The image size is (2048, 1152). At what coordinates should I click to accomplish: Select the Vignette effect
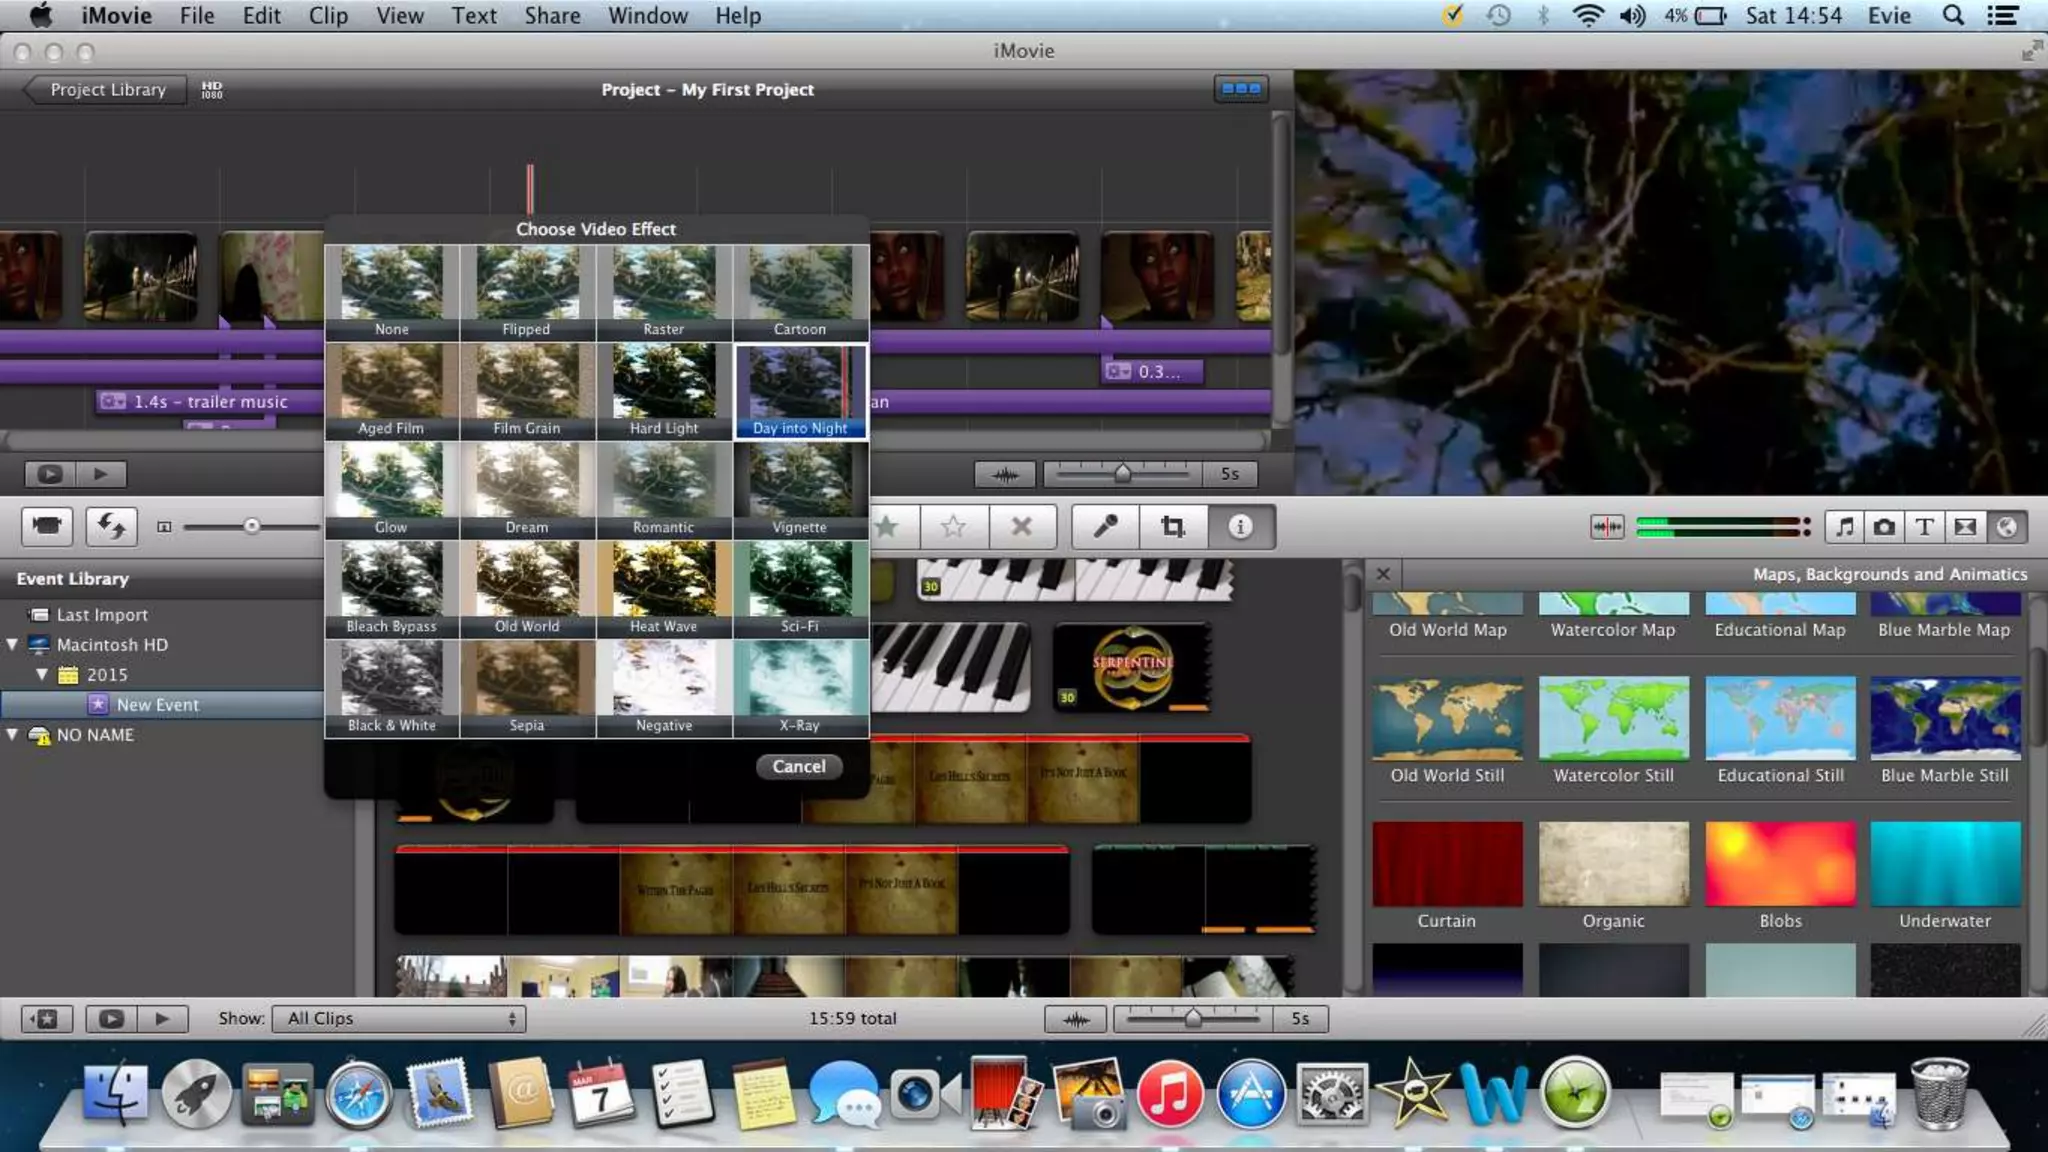(800, 491)
